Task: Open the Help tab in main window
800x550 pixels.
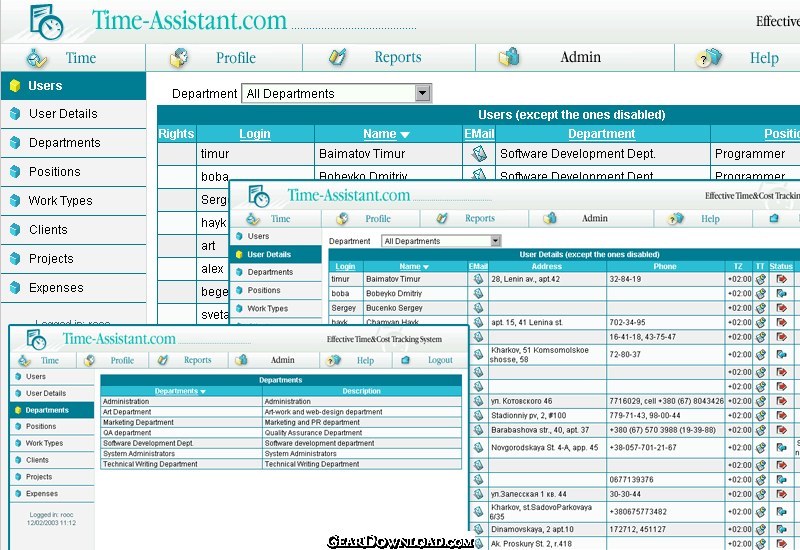Action: 764,58
